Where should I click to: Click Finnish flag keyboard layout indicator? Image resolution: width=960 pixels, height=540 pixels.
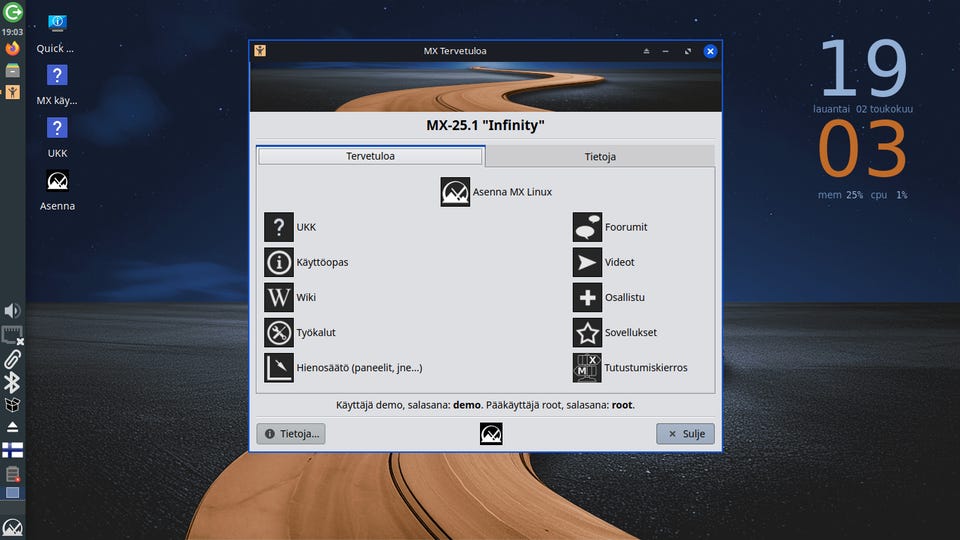(x=12, y=450)
